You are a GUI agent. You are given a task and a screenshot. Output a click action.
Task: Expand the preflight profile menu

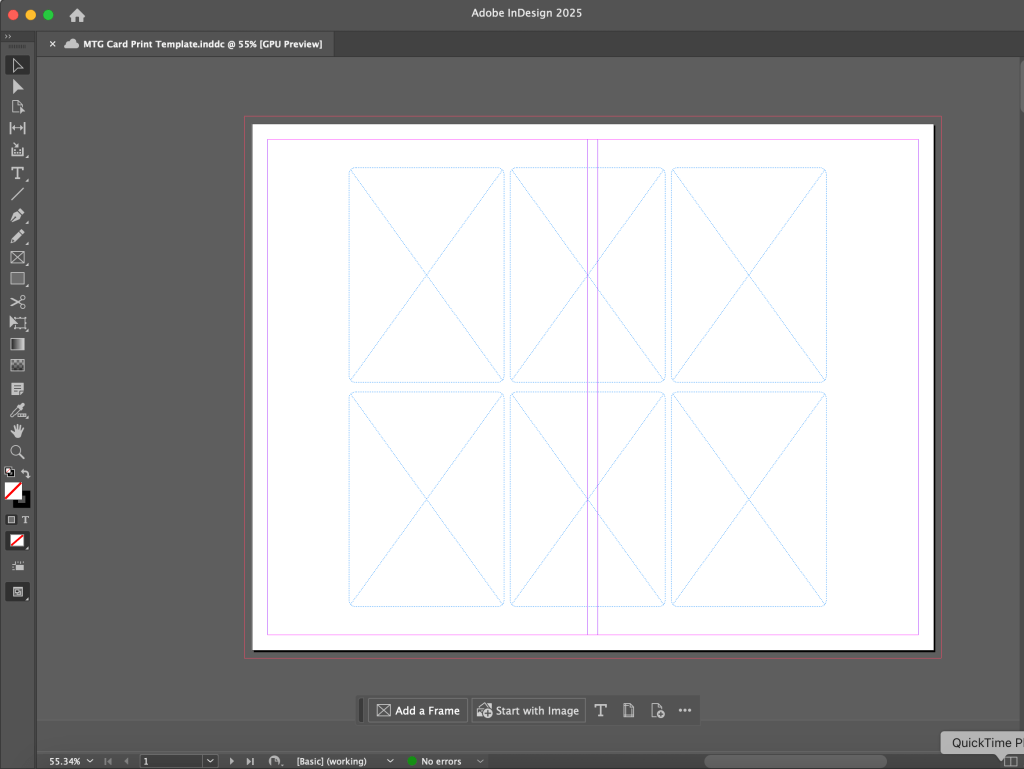tap(390, 762)
